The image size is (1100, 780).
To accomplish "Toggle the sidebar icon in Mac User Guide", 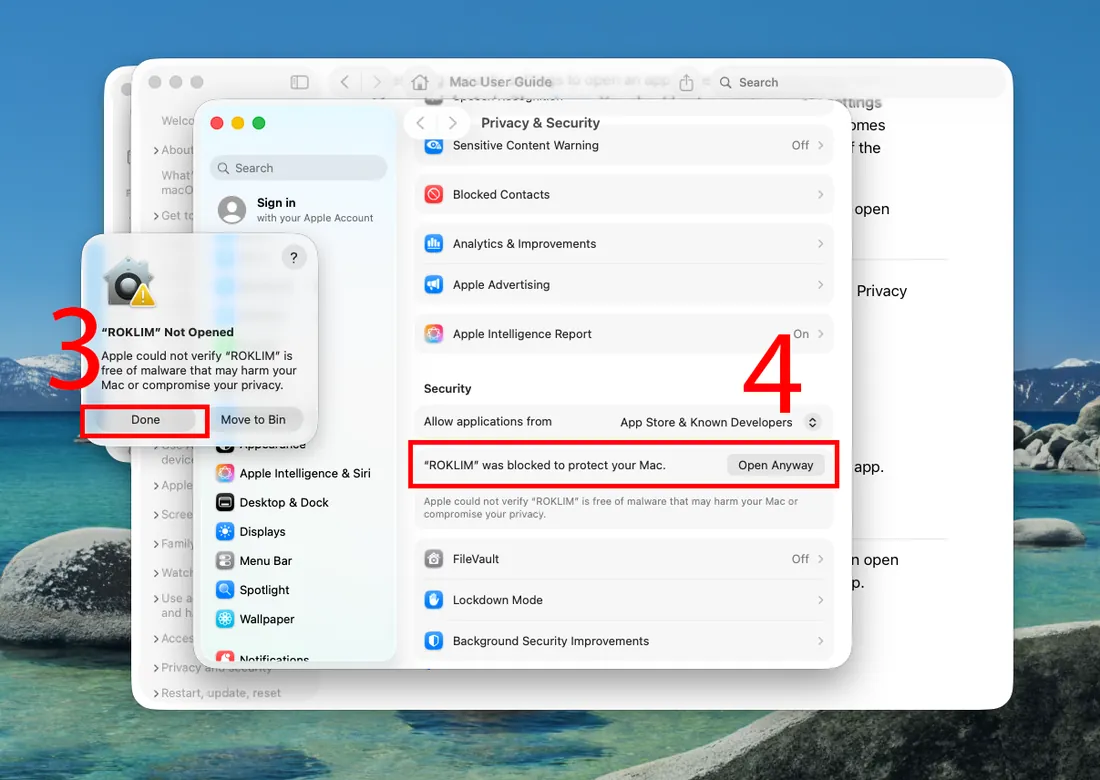I will pyautogui.click(x=300, y=82).
